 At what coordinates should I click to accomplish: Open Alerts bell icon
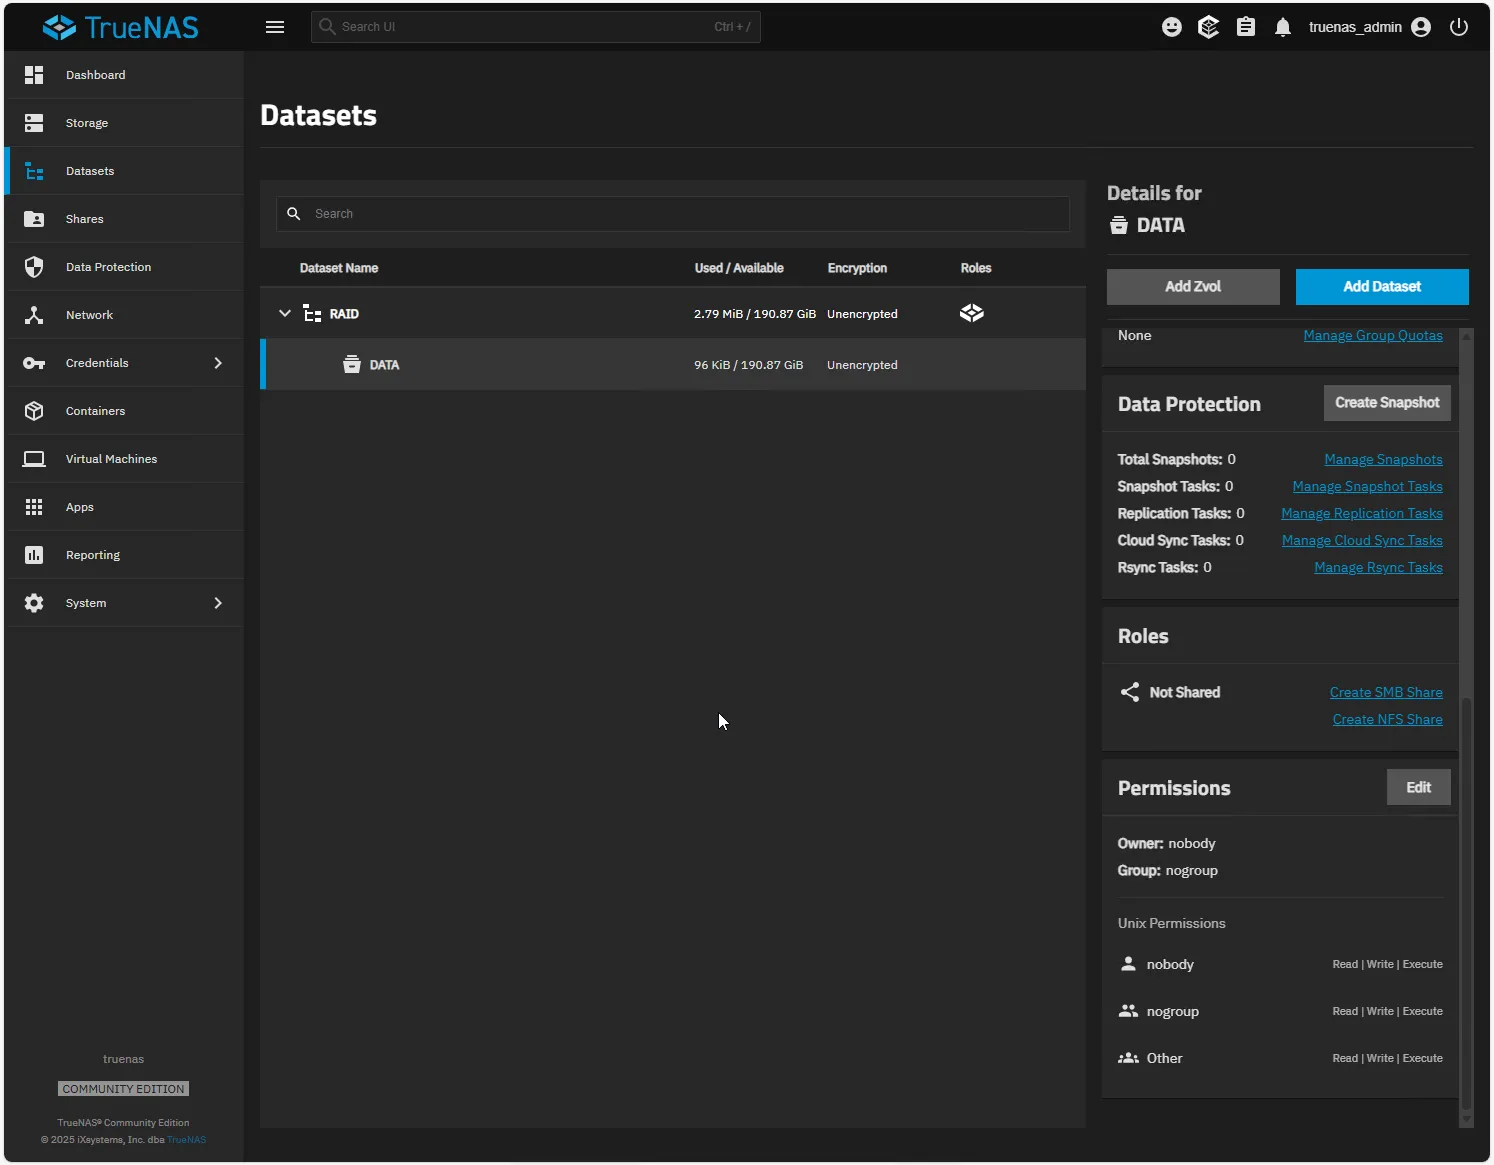tap(1282, 27)
